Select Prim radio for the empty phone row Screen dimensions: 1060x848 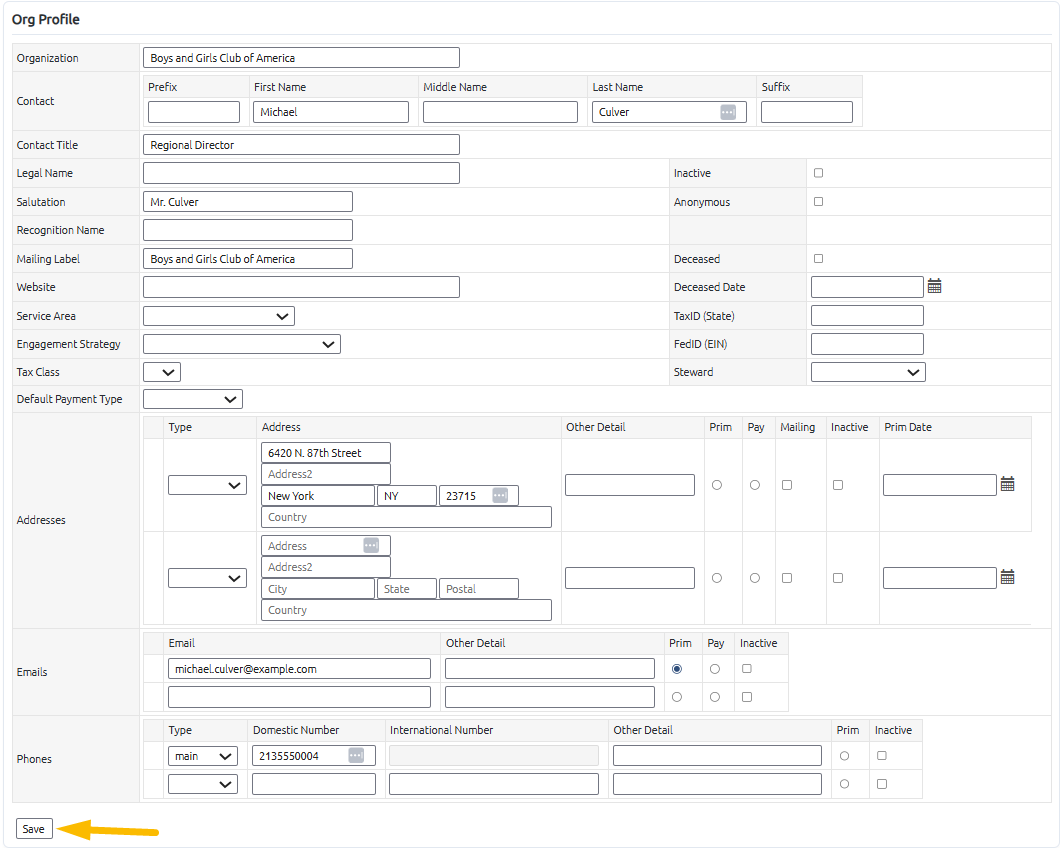coord(844,784)
